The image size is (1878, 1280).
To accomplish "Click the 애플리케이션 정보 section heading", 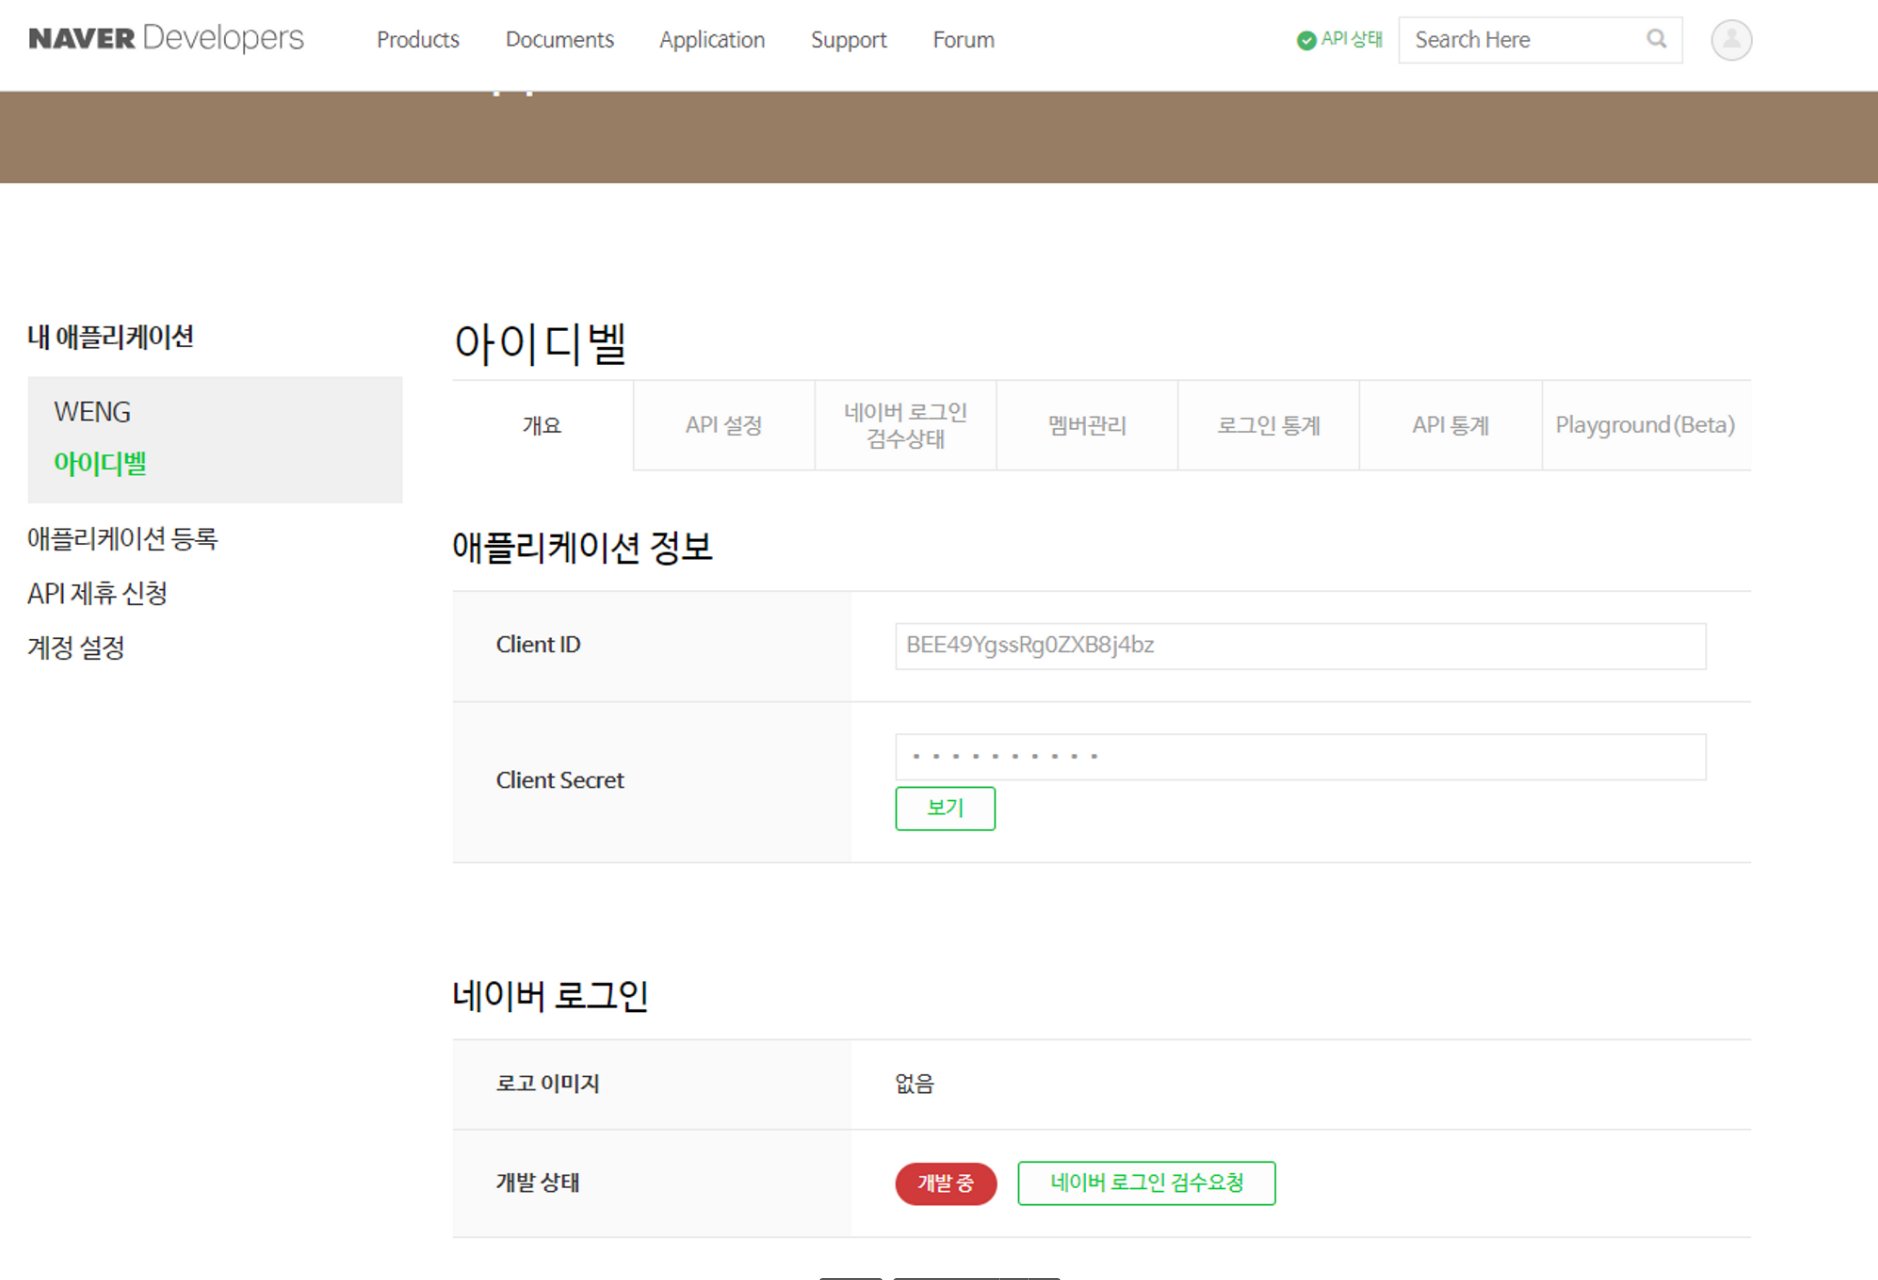I will (582, 548).
